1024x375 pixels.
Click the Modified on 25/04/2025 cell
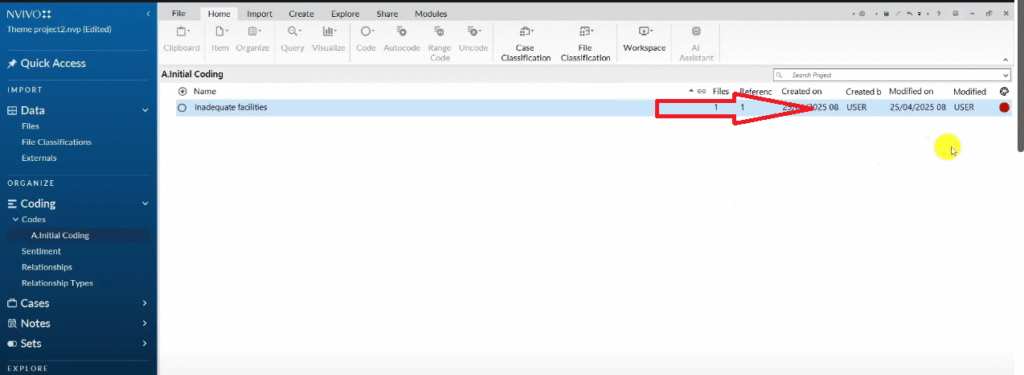918,107
